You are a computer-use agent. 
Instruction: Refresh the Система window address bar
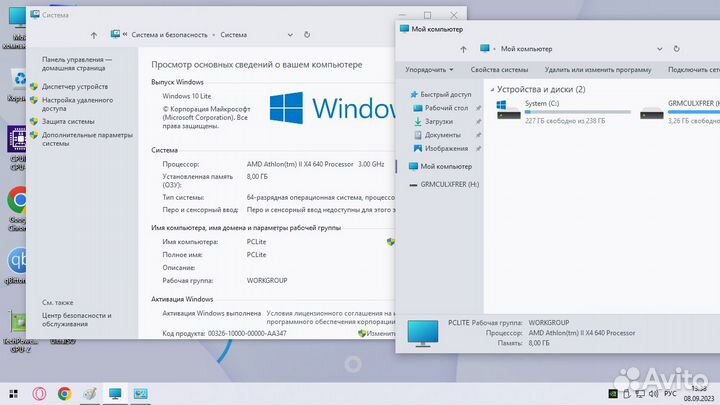(x=307, y=34)
